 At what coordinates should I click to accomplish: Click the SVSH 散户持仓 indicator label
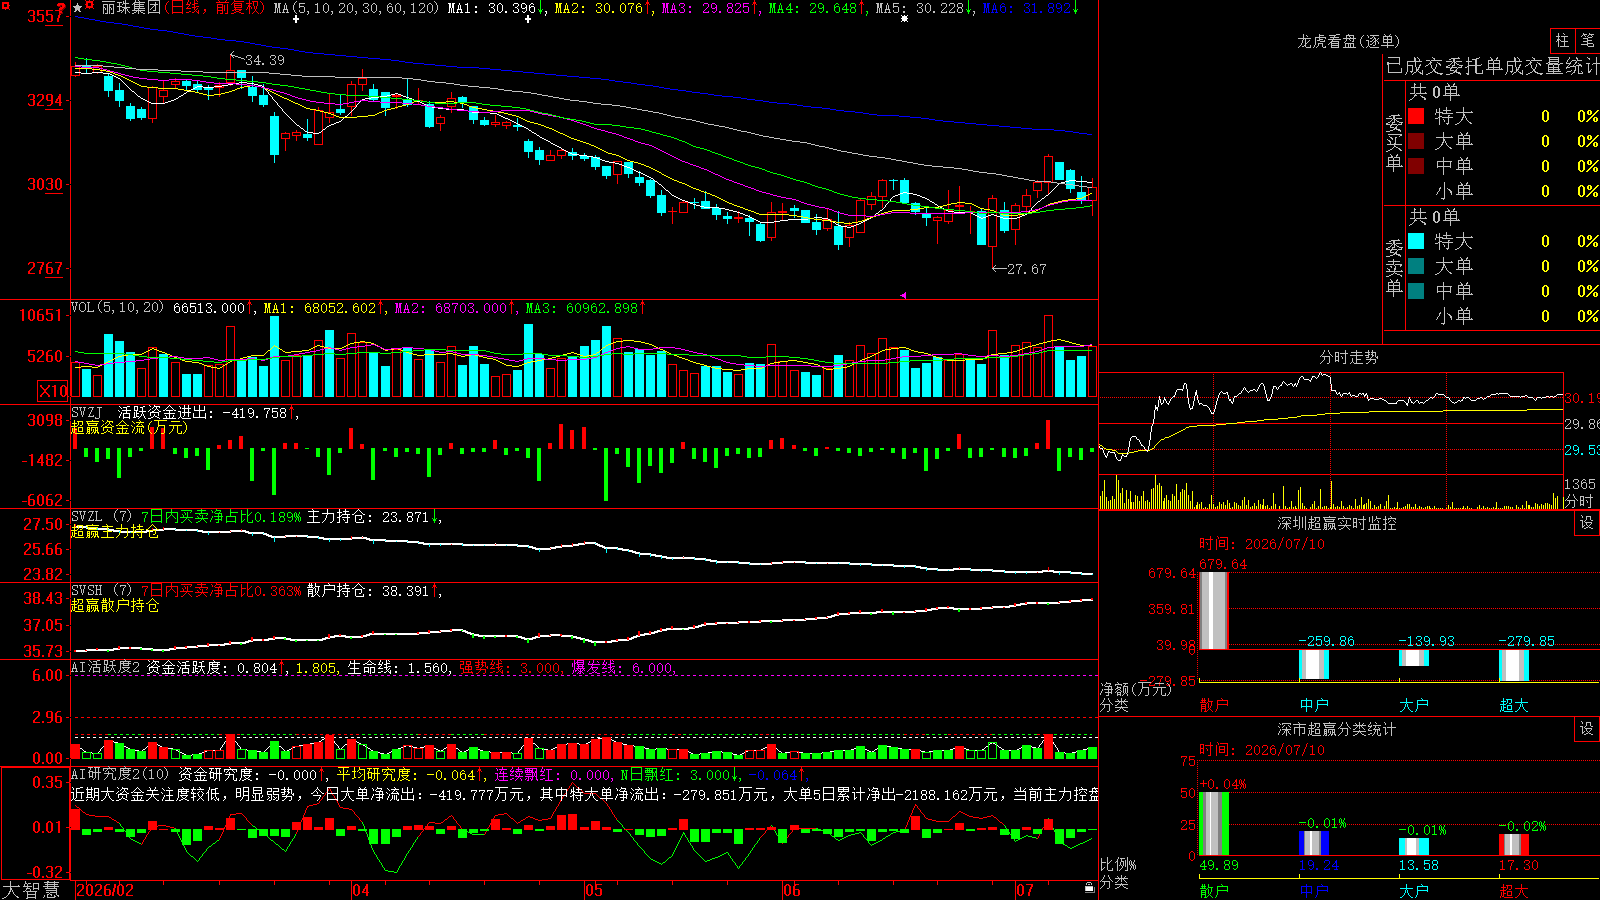(x=101, y=591)
